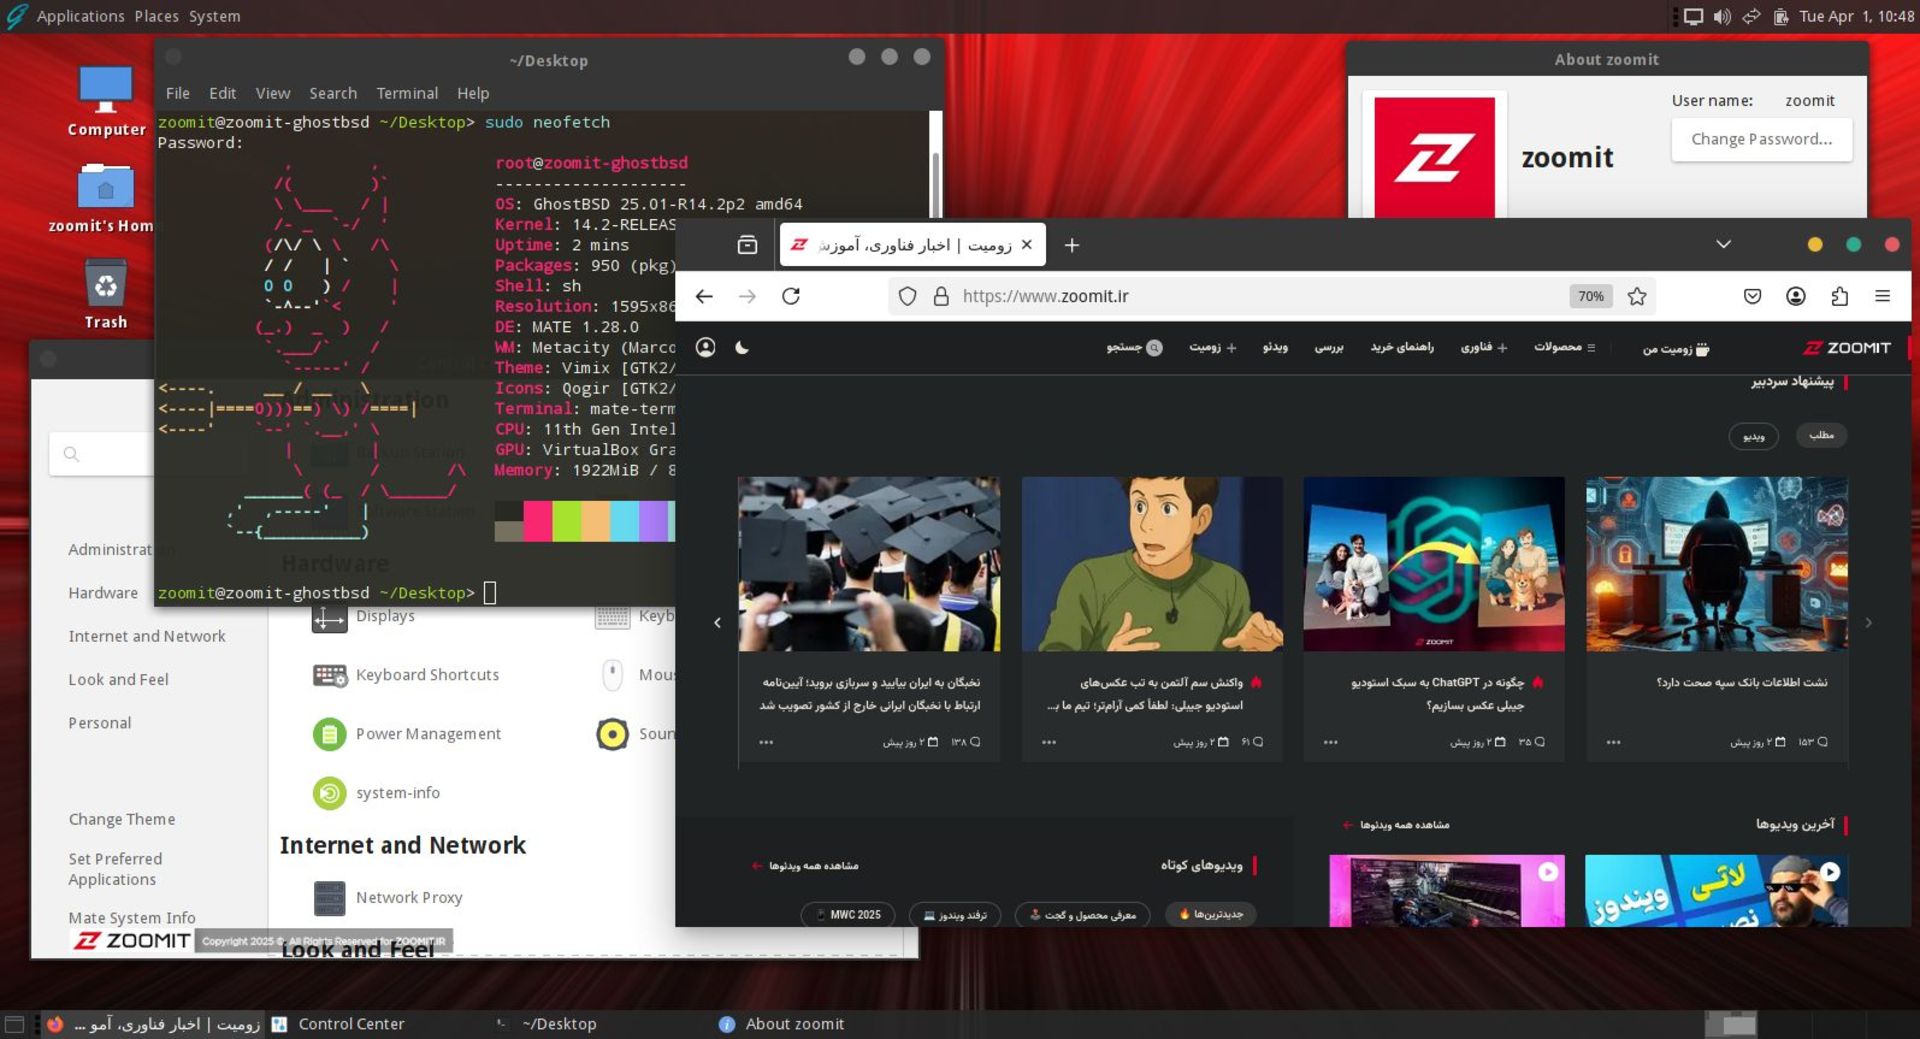Viewport: 1920px width, 1039px height.
Task: Select the MWC 2025 tag pill
Action: pyautogui.click(x=848, y=914)
